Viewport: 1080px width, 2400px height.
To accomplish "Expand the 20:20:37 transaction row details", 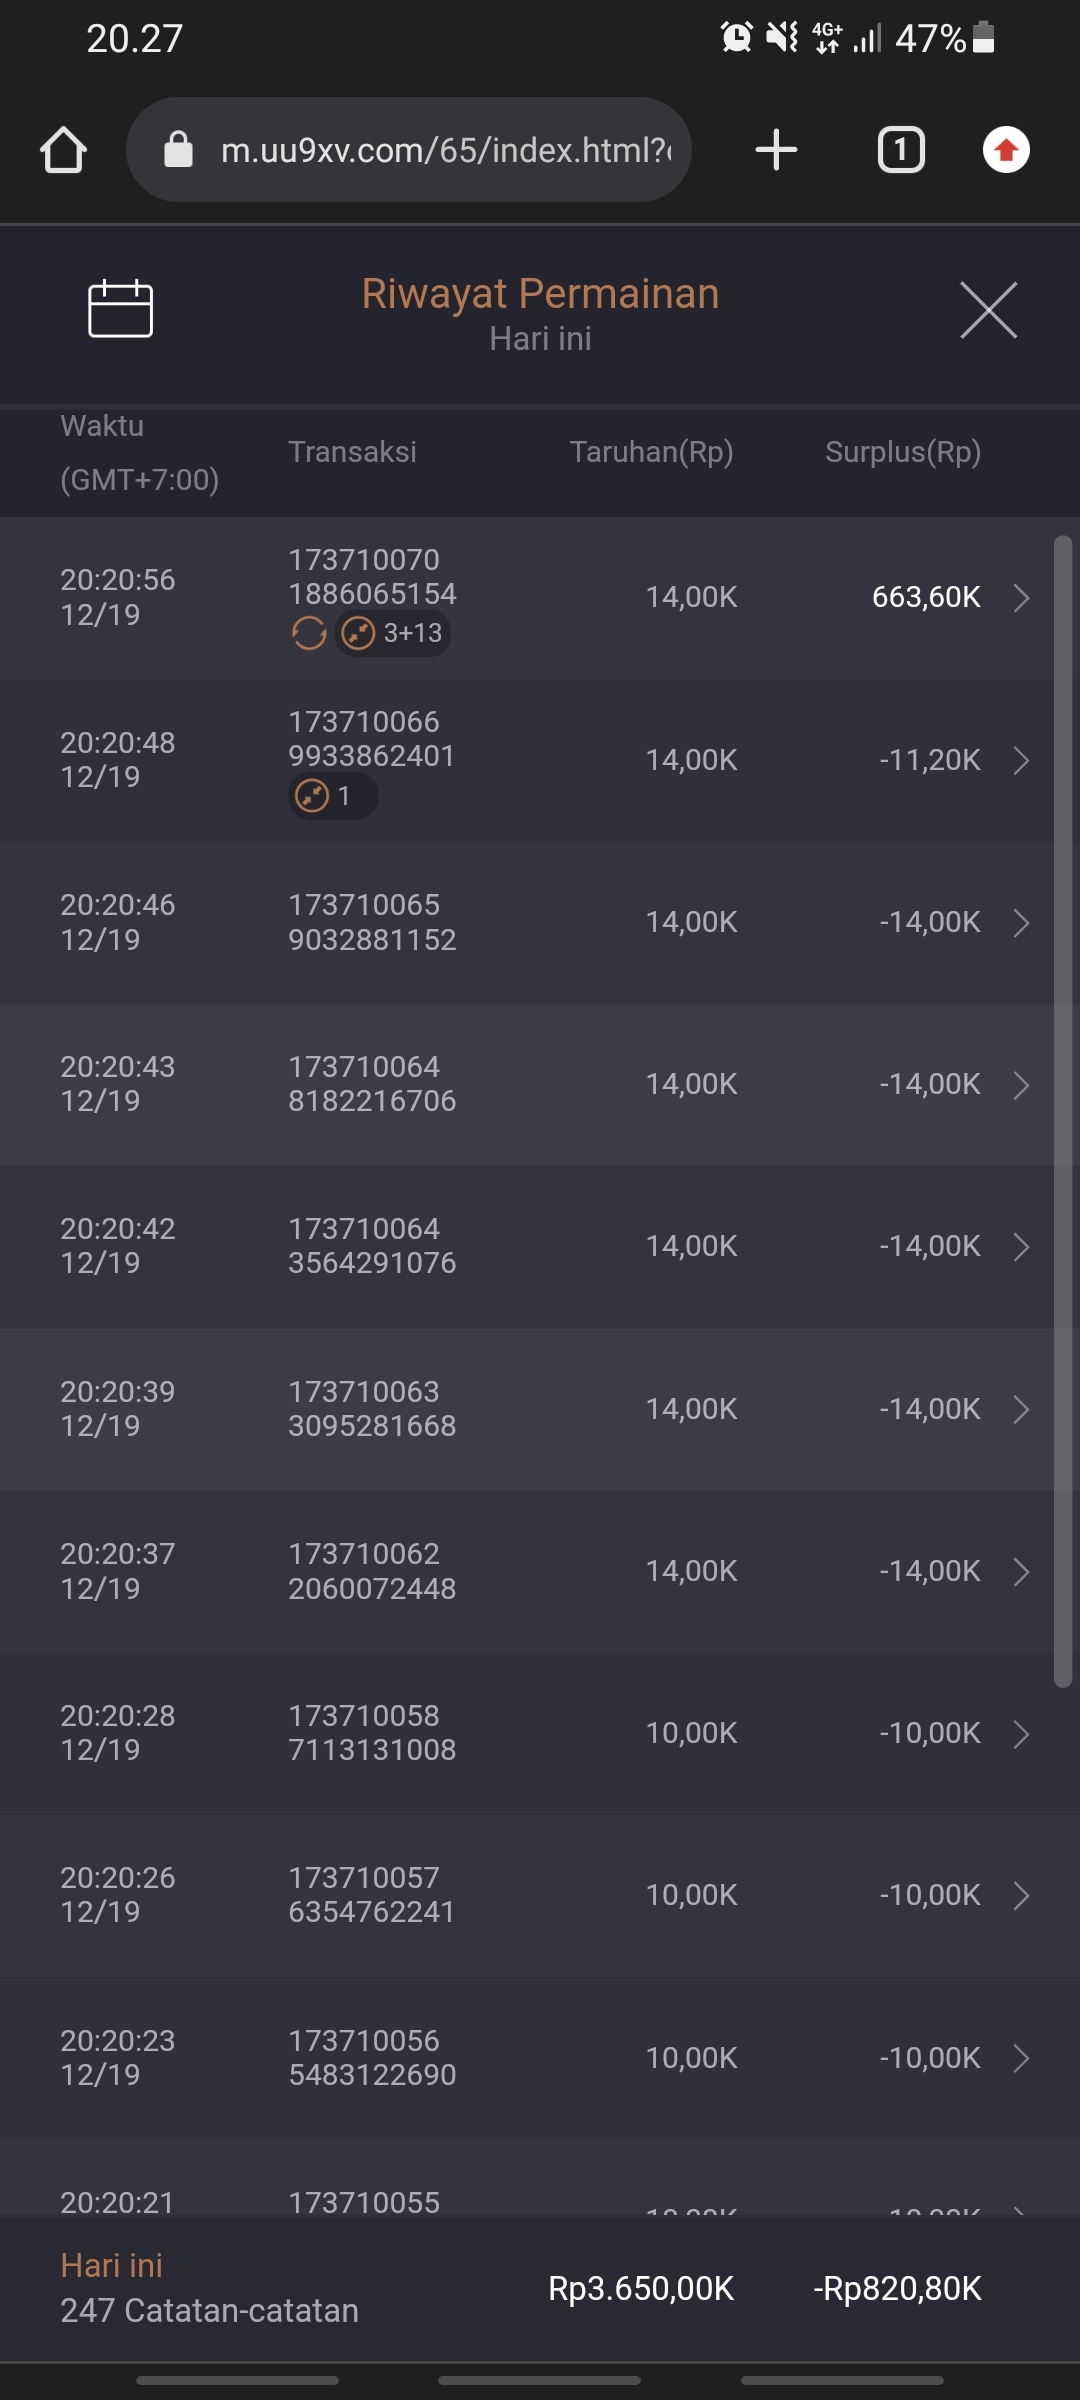I will (1021, 1572).
